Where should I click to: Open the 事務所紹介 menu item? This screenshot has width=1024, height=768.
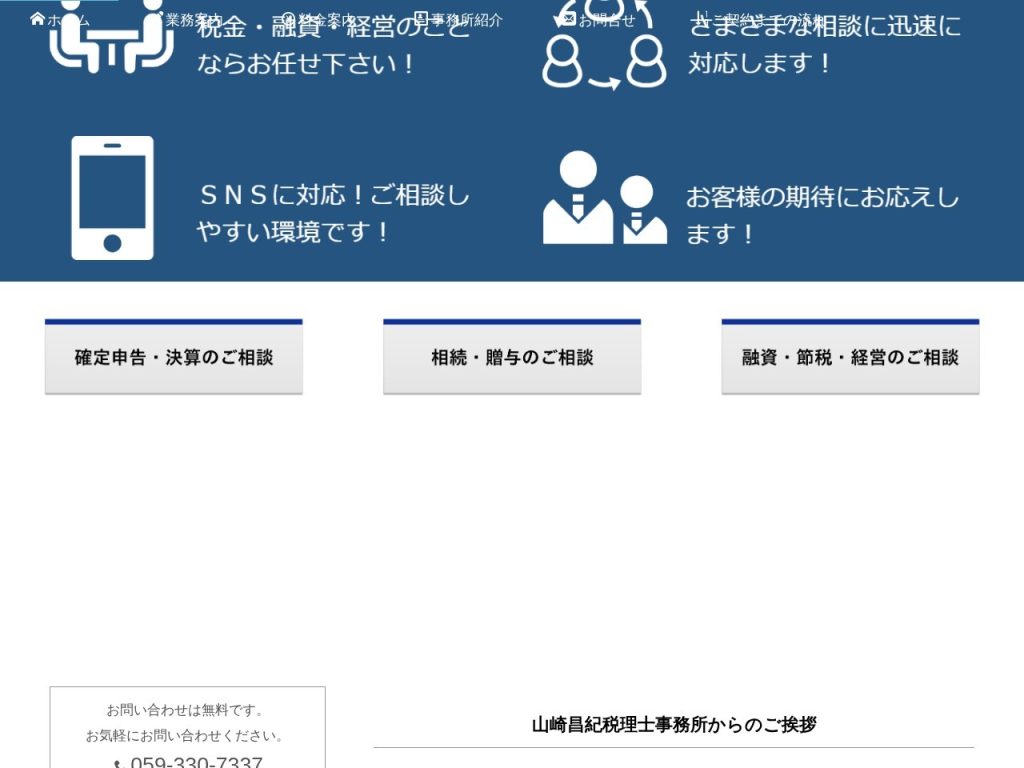pos(458,20)
